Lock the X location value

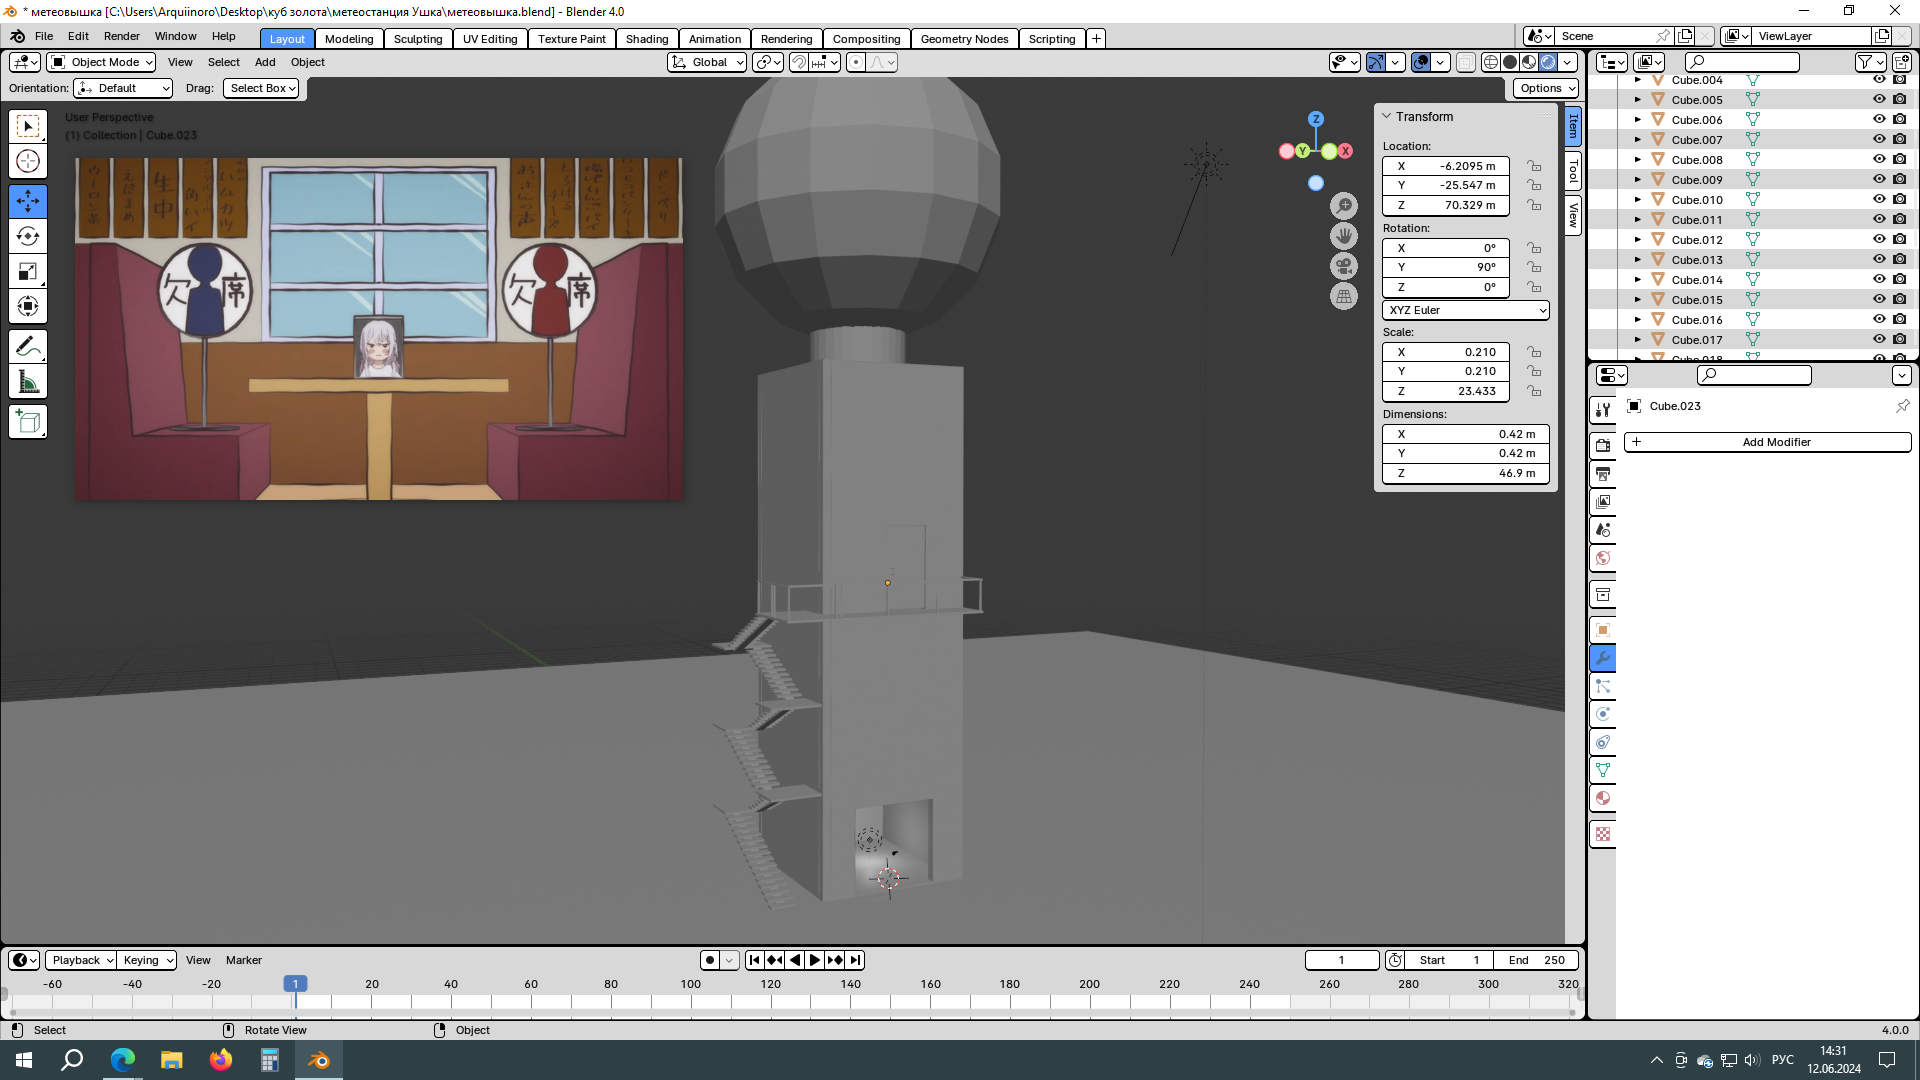pos(1534,166)
